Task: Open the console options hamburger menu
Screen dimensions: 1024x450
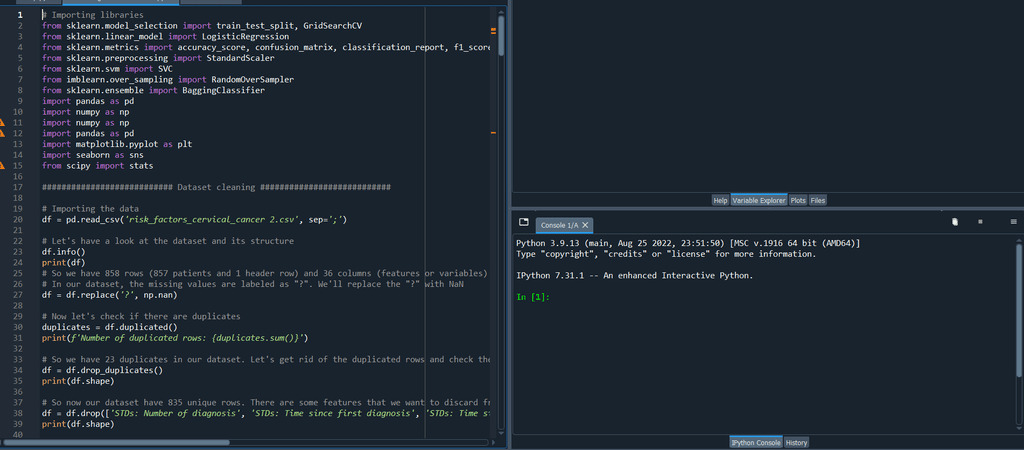Action: (1014, 222)
